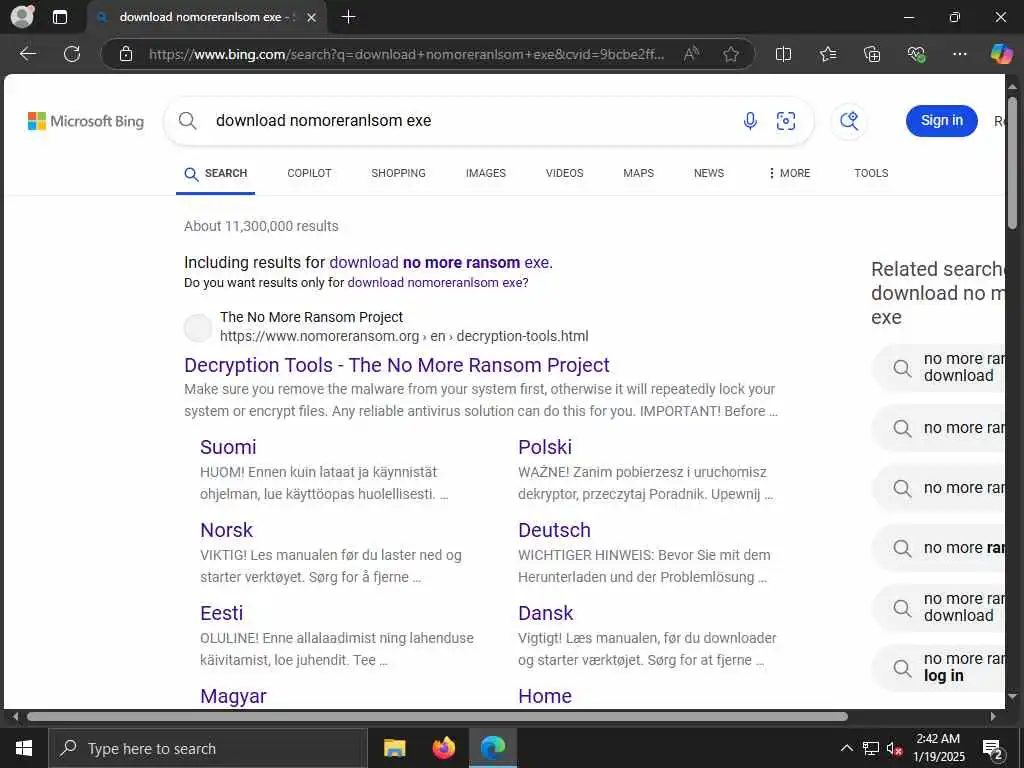Switch to the IMAGES tab
The width and height of the screenshot is (1024, 768).
486,173
